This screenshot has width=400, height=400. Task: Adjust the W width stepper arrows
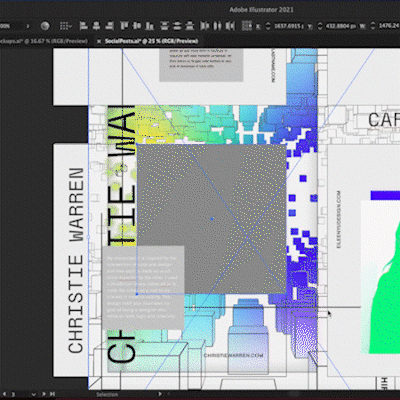373,26
